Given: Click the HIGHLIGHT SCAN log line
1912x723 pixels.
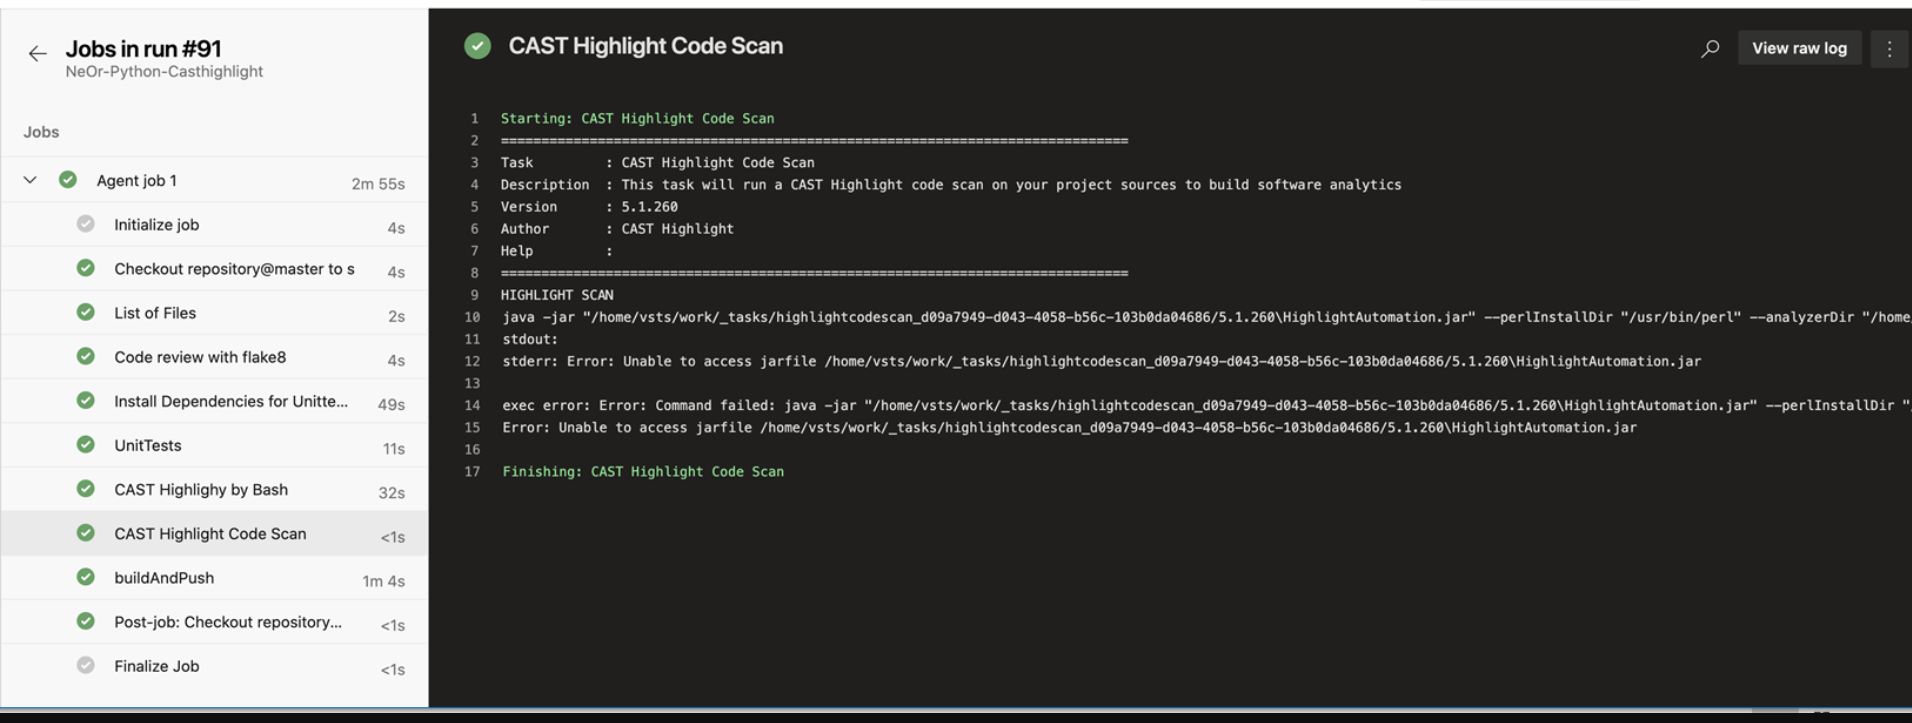Looking at the screenshot, I should [557, 295].
